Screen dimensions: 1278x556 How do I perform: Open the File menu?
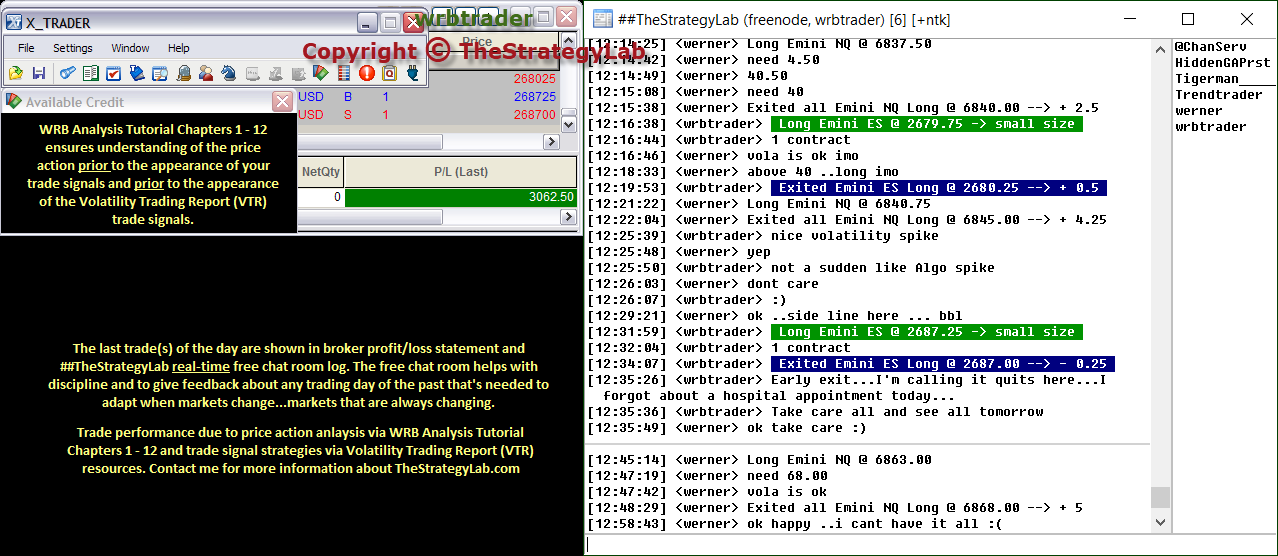click(26, 48)
